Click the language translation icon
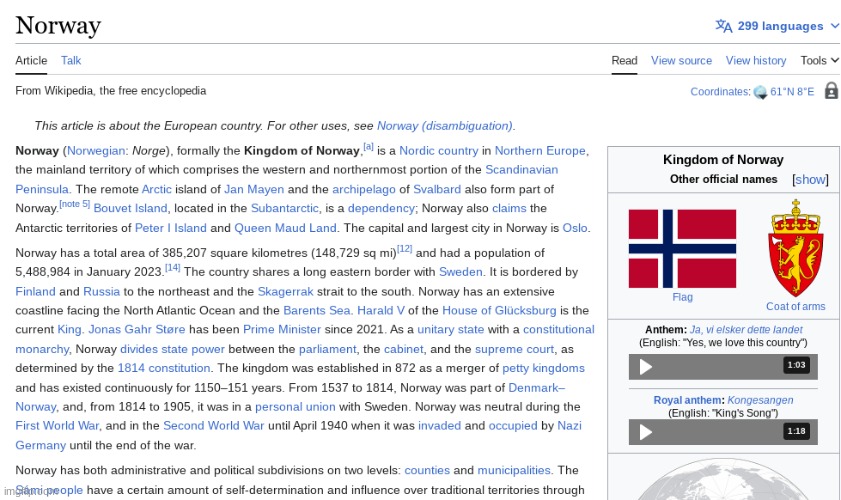 point(724,26)
